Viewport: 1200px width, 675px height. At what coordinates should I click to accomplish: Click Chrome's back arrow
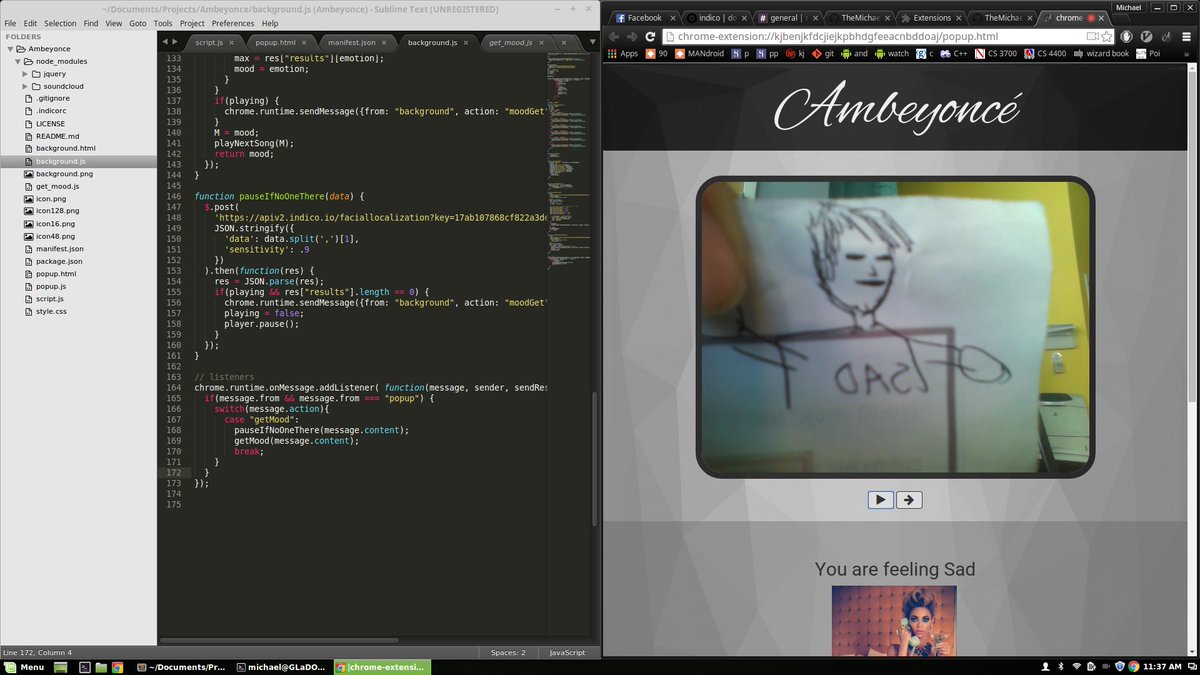(x=614, y=36)
